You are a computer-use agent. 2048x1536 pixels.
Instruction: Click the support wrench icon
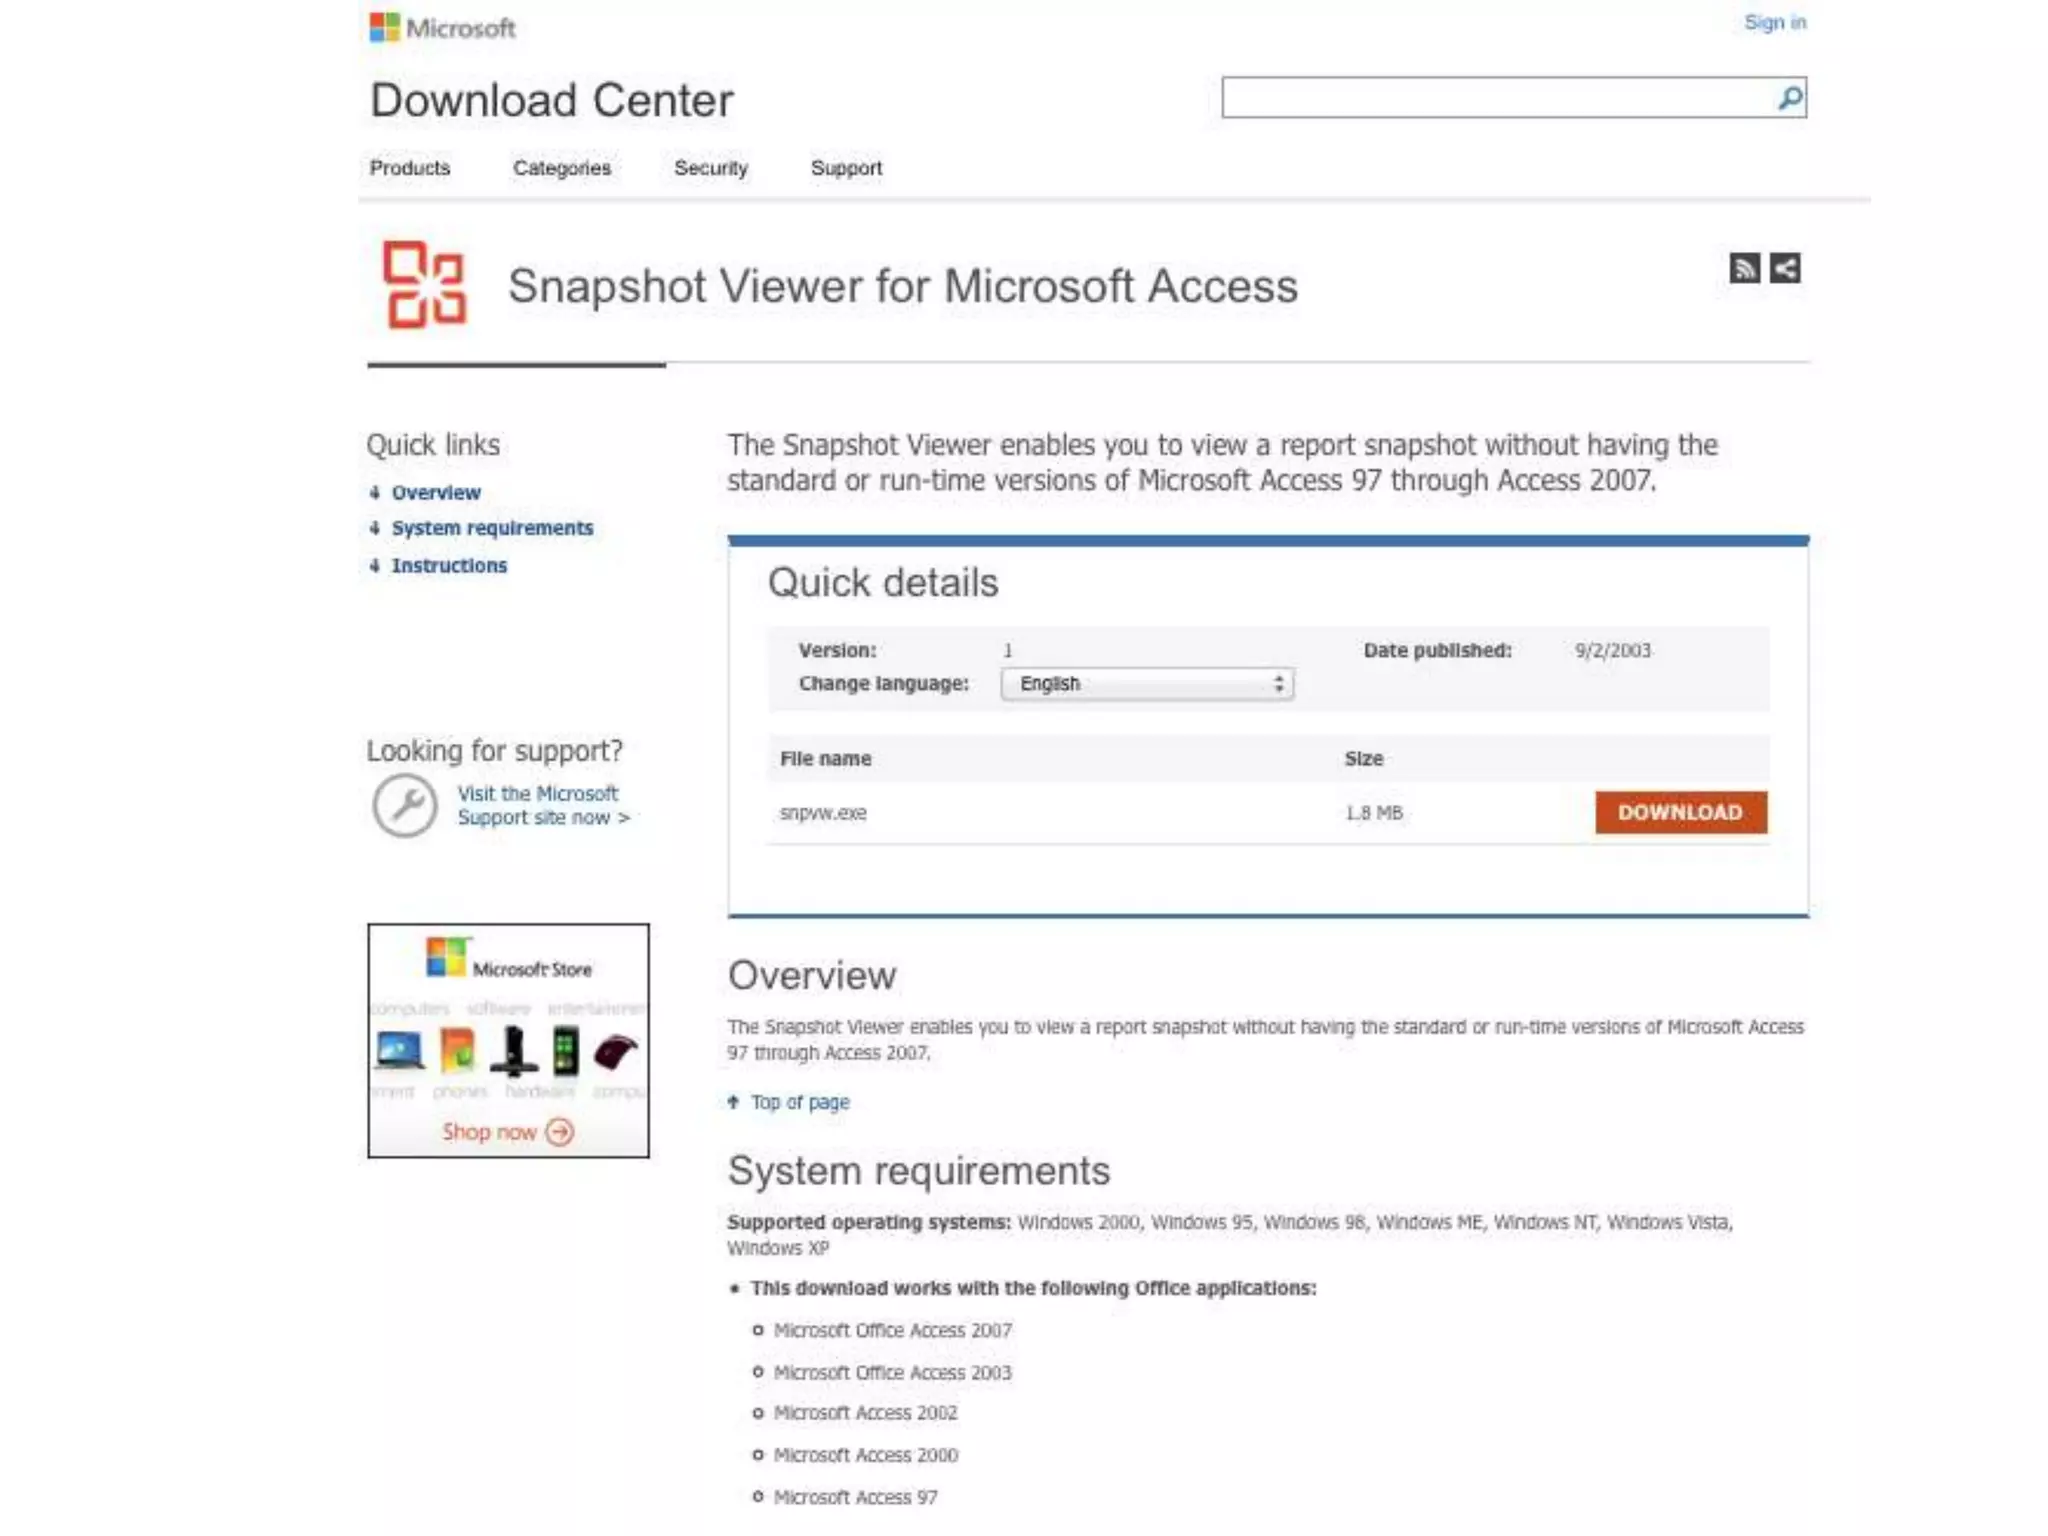(x=404, y=805)
